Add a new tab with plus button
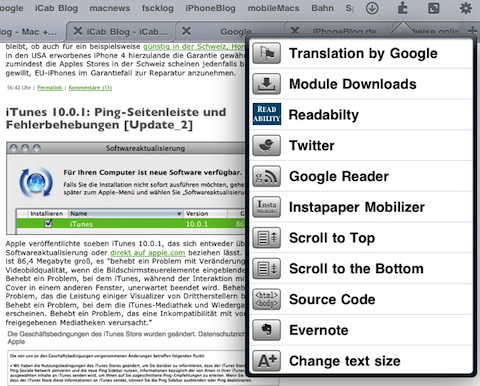The width and height of the screenshot is (480, 386). (x=472, y=31)
